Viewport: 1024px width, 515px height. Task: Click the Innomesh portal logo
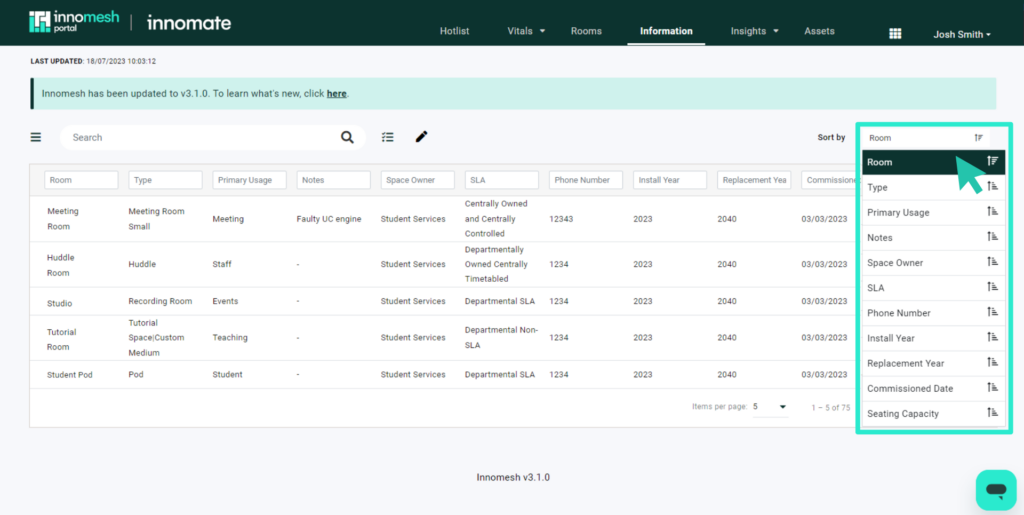coord(74,22)
